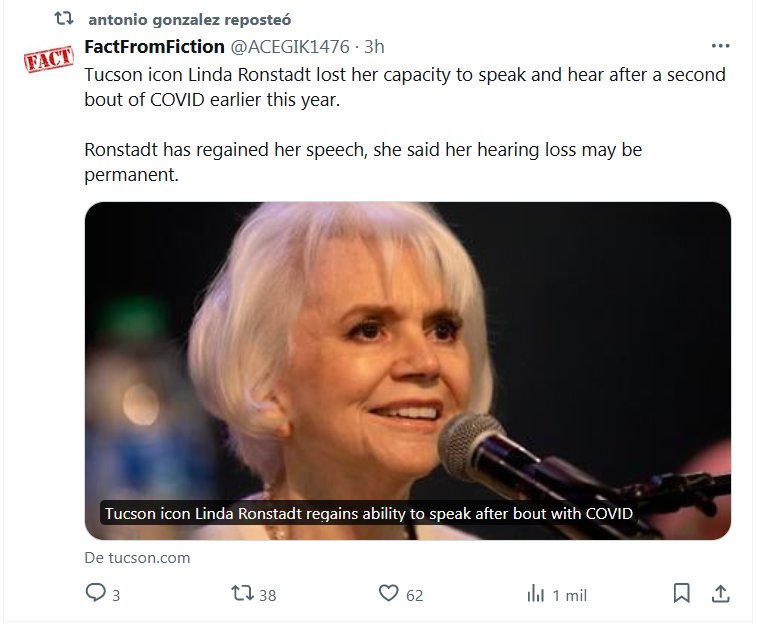Open view analytics bar chart icon
Viewport: 758px width, 624px height.
(x=535, y=594)
